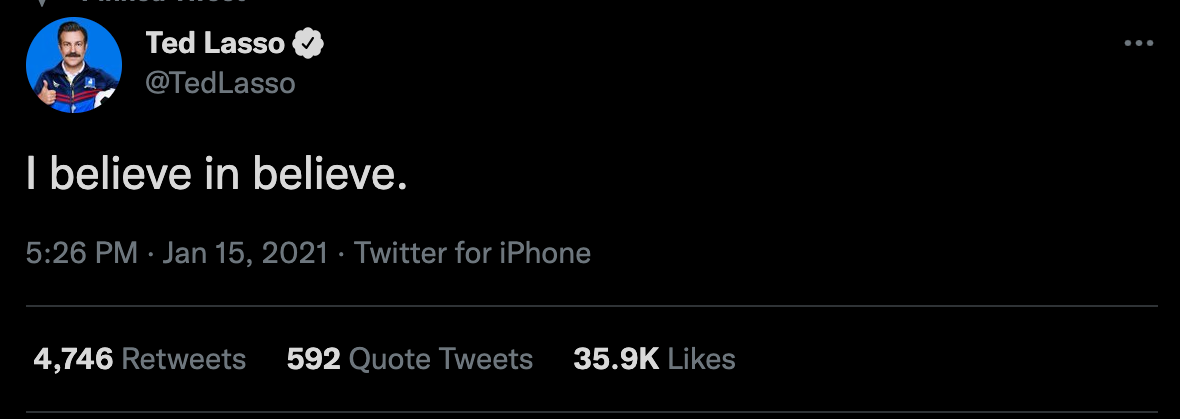Image resolution: width=1180 pixels, height=419 pixels.
Task: Open the three-dot more options menu
Action: (x=1139, y=43)
